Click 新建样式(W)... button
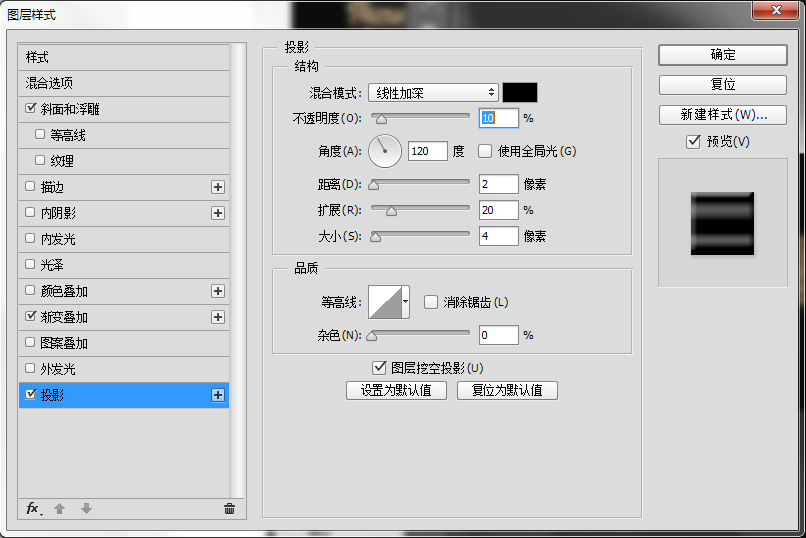The height and width of the screenshot is (538, 806). 723,115
